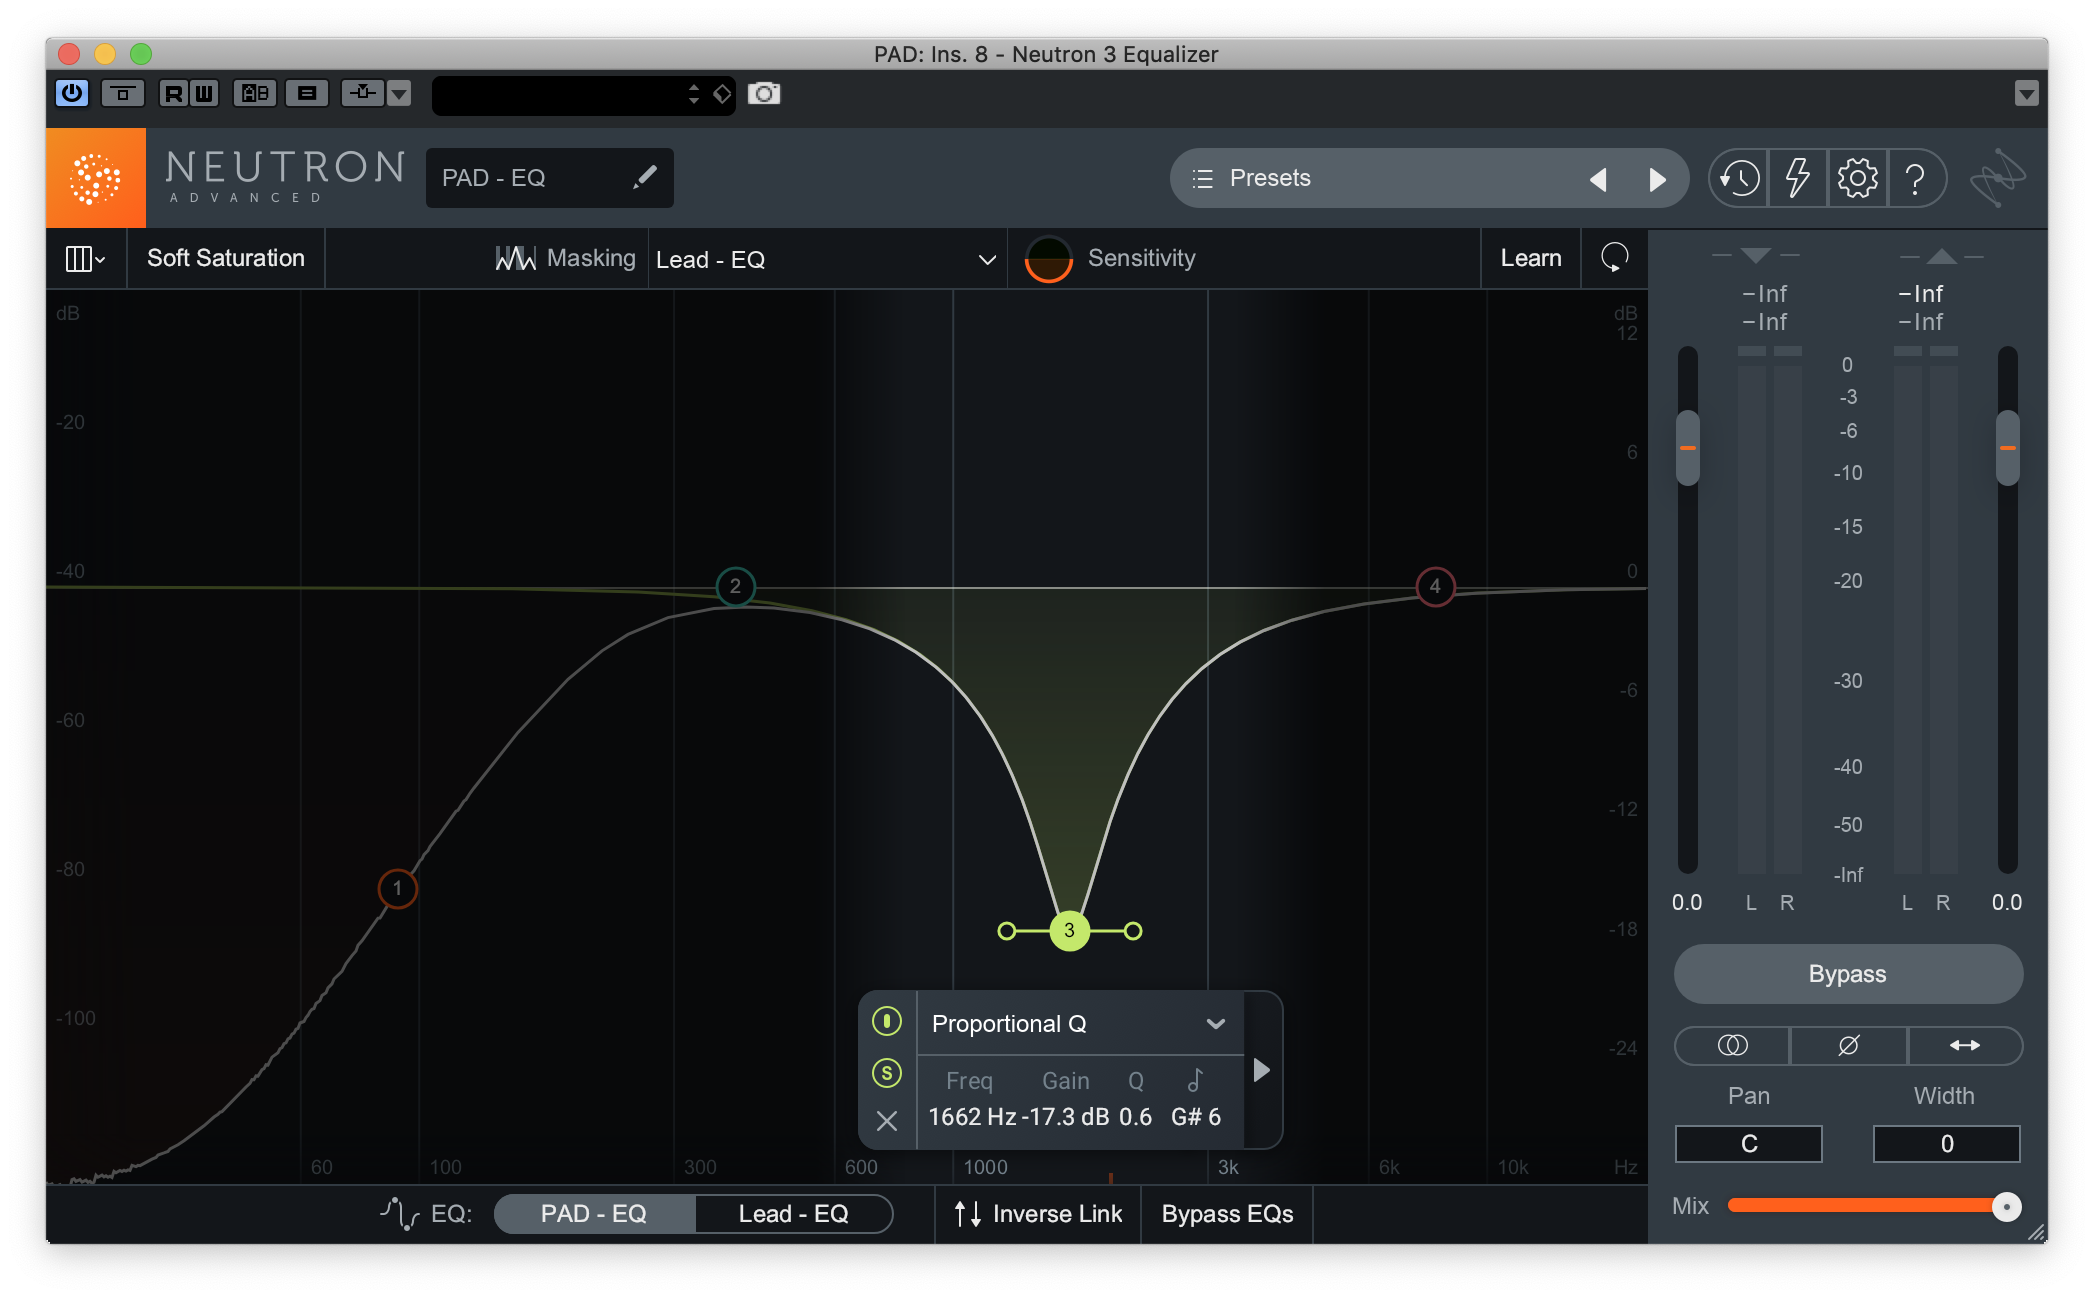Click node 3 left bandwidth handle

tap(1007, 931)
